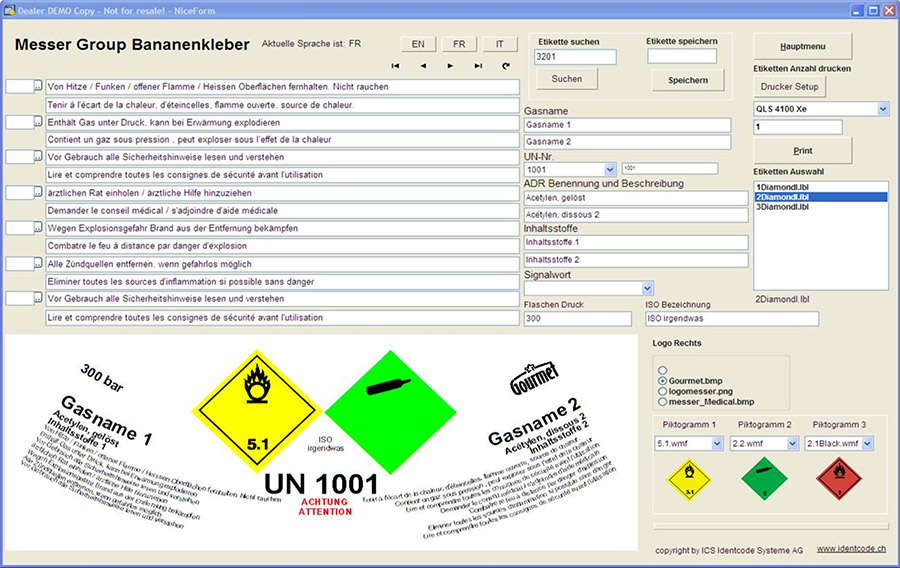Open the QLS 4100 Xe printer dropdown
The image size is (900, 568).
click(883, 109)
